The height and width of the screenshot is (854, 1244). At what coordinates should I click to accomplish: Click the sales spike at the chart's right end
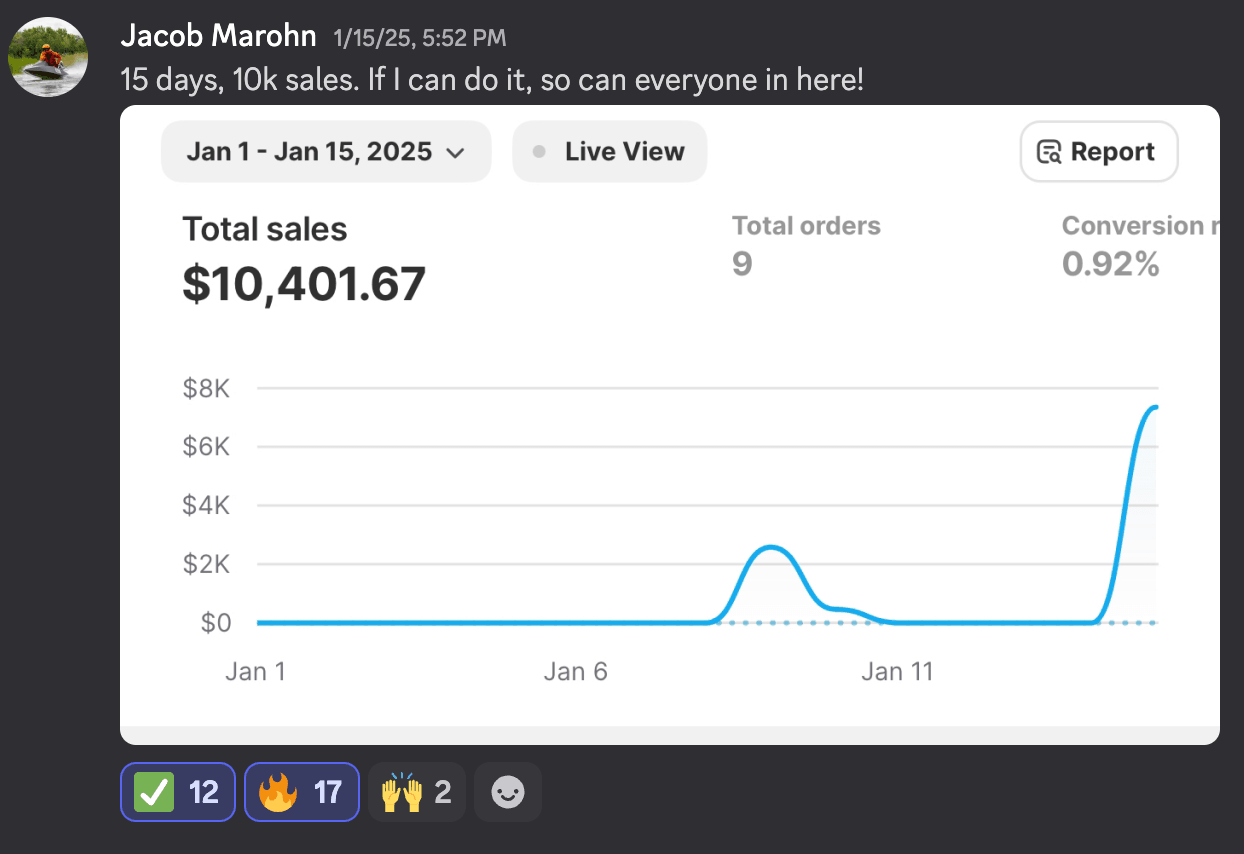click(x=1150, y=409)
